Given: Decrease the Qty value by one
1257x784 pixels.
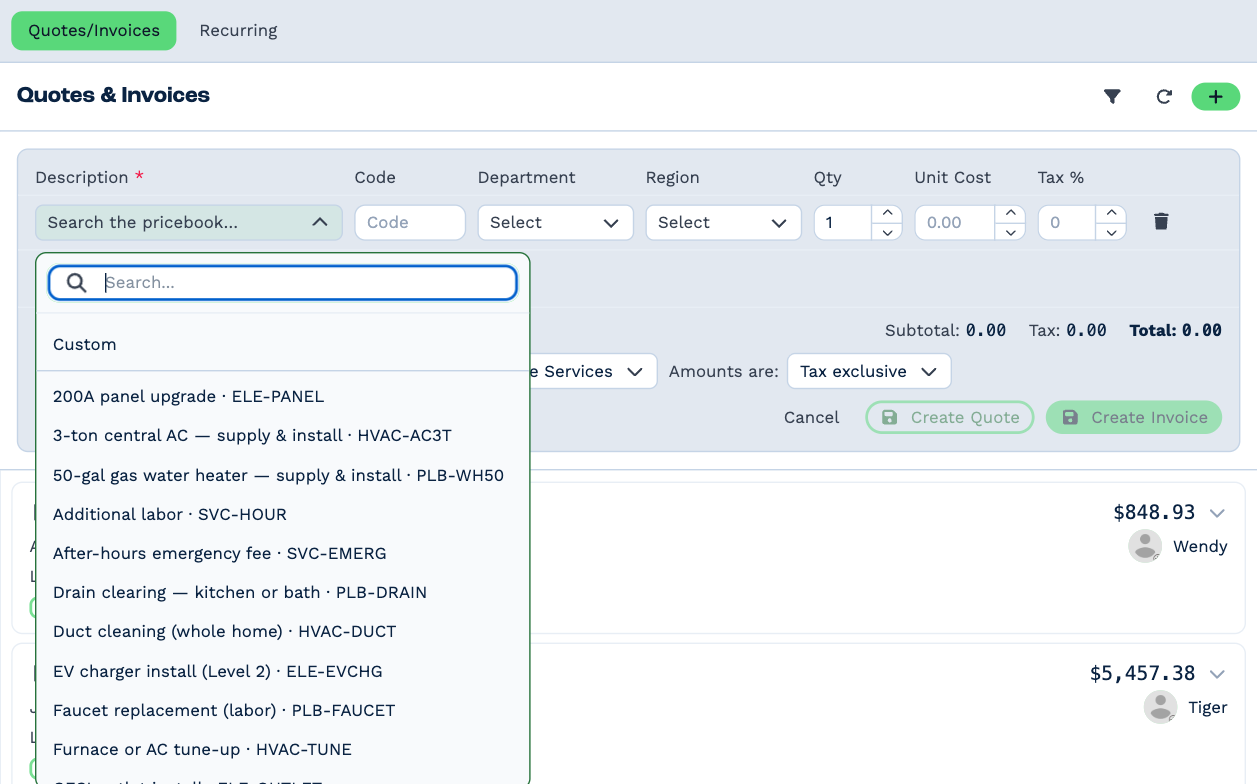Looking at the screenshot, I should click(887, 232).
